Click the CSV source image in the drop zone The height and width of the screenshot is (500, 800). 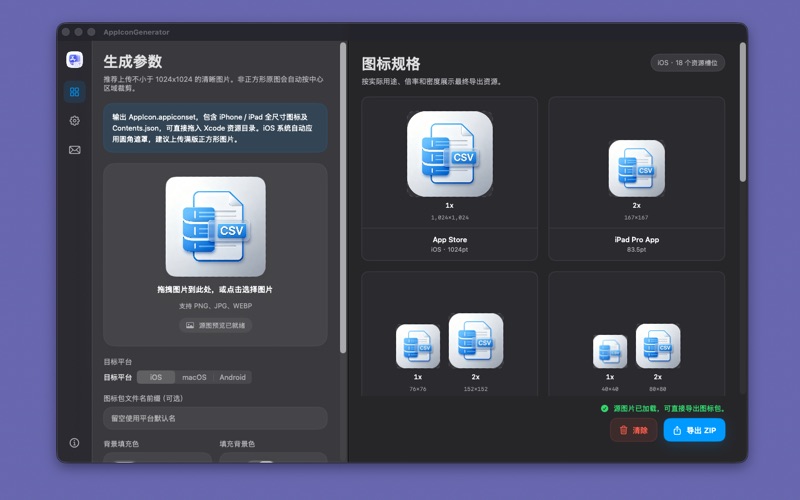[x=215, y=227]
